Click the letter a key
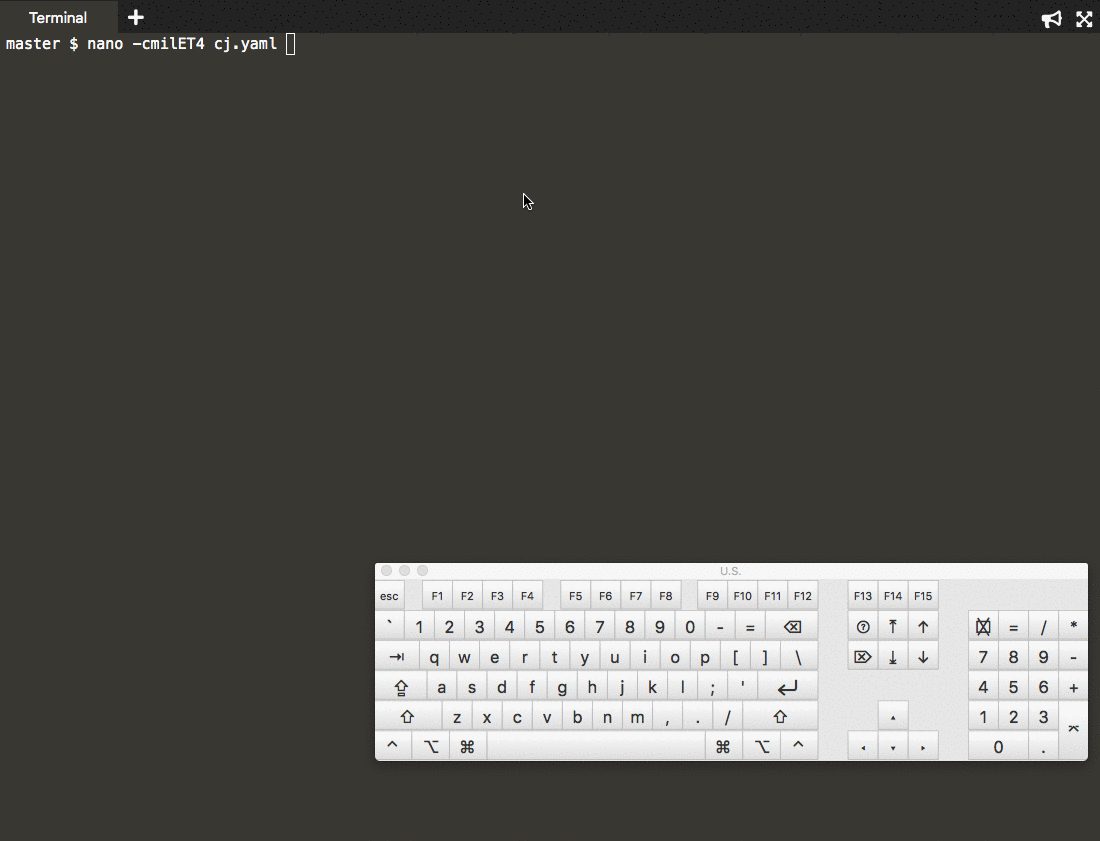1100x841 pixels. coord(441,687)
